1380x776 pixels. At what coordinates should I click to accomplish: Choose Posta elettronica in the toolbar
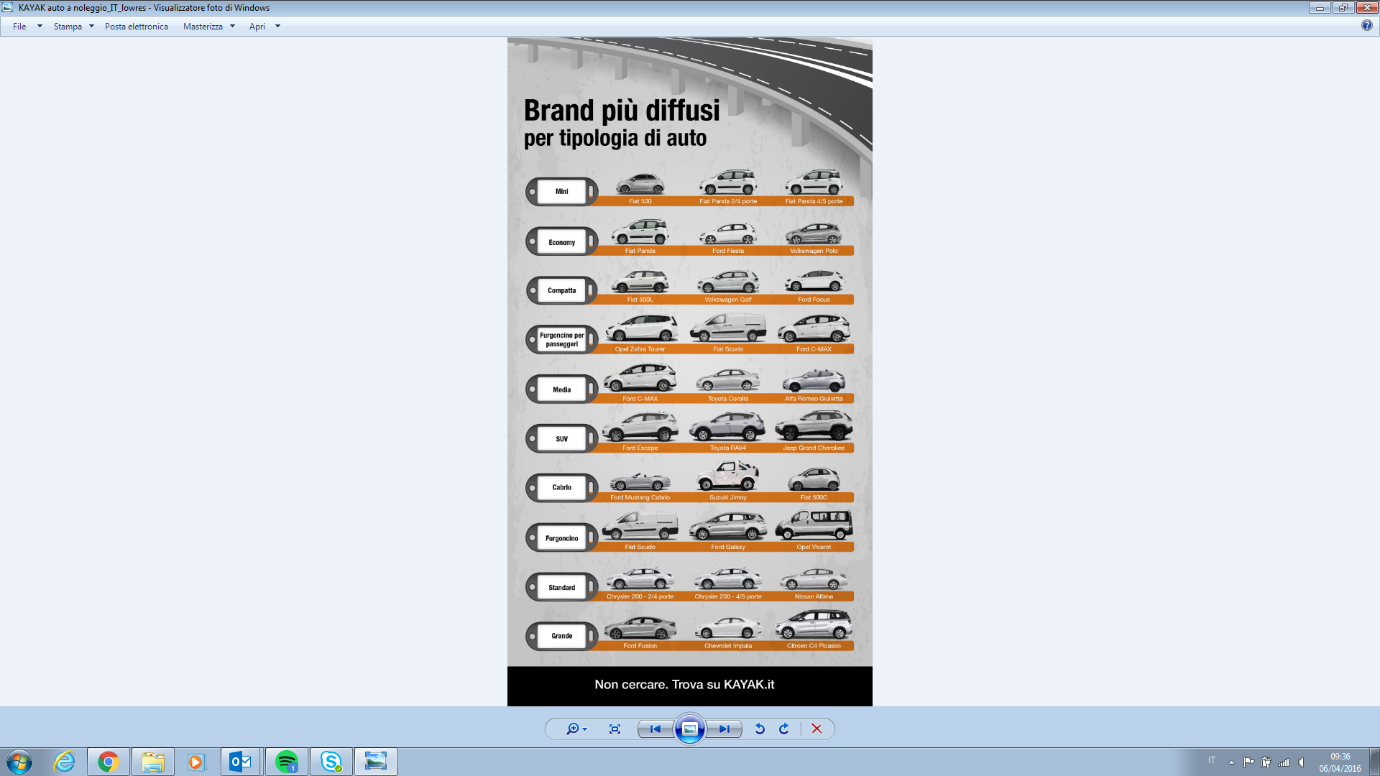click(136, 26)
